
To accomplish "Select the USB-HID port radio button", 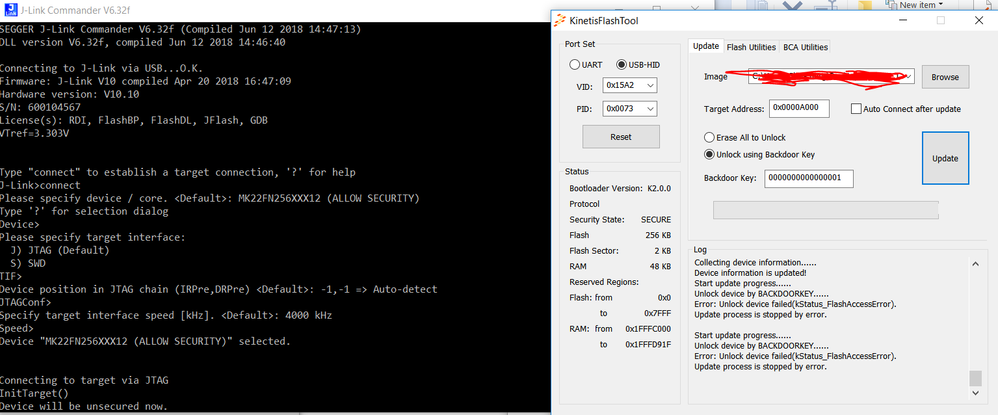I will (x=621, y=65).
